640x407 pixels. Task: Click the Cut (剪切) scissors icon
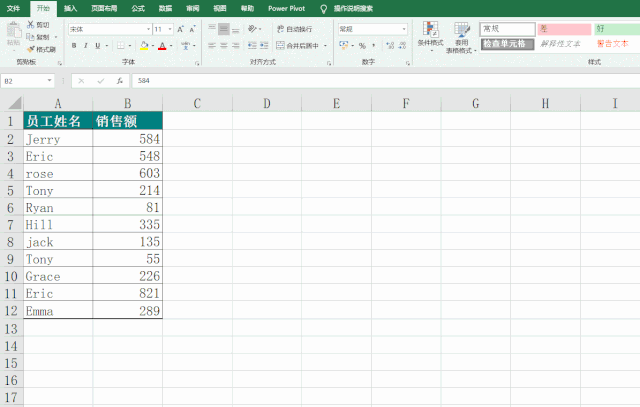29,25
